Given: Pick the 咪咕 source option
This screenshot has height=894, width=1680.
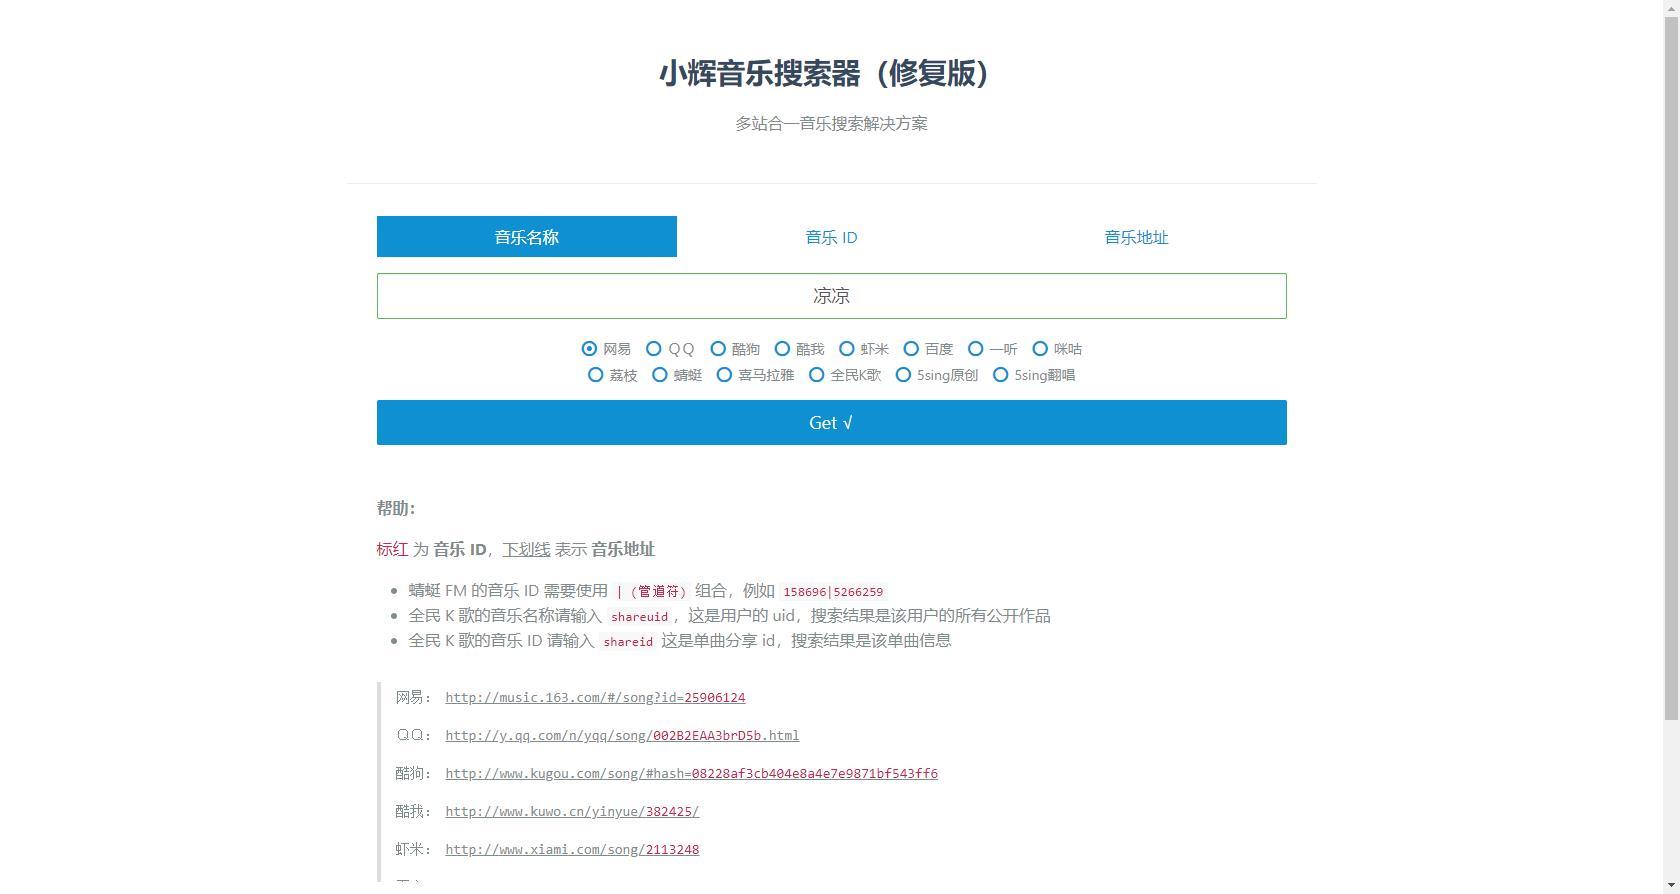Looking at the screenshot, I should (1040, 349).
